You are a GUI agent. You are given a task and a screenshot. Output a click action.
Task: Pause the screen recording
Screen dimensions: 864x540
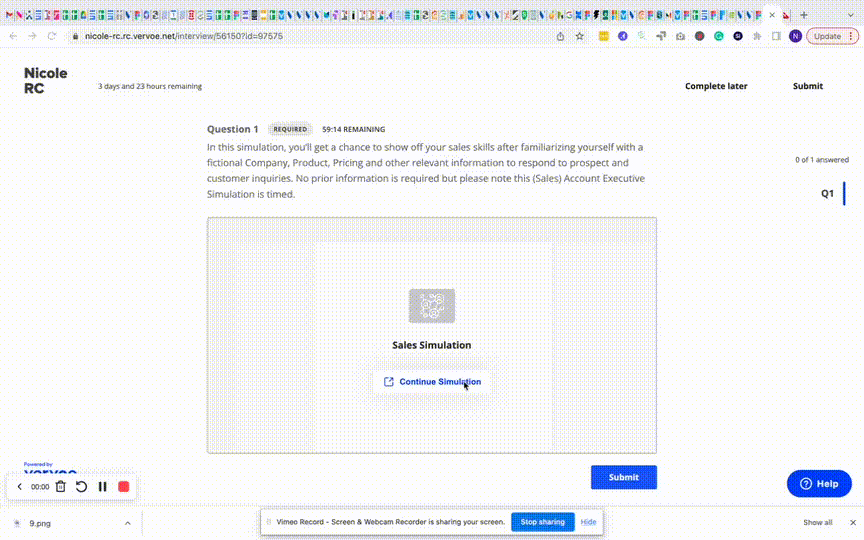pyautogui.click(x=102, y=487)
